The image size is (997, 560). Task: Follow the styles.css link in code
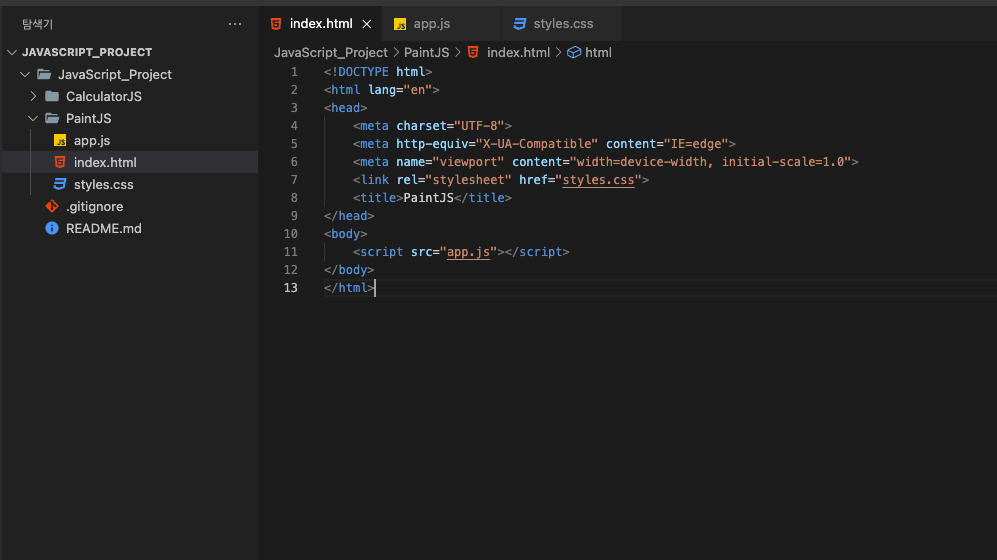pos(598,180)
